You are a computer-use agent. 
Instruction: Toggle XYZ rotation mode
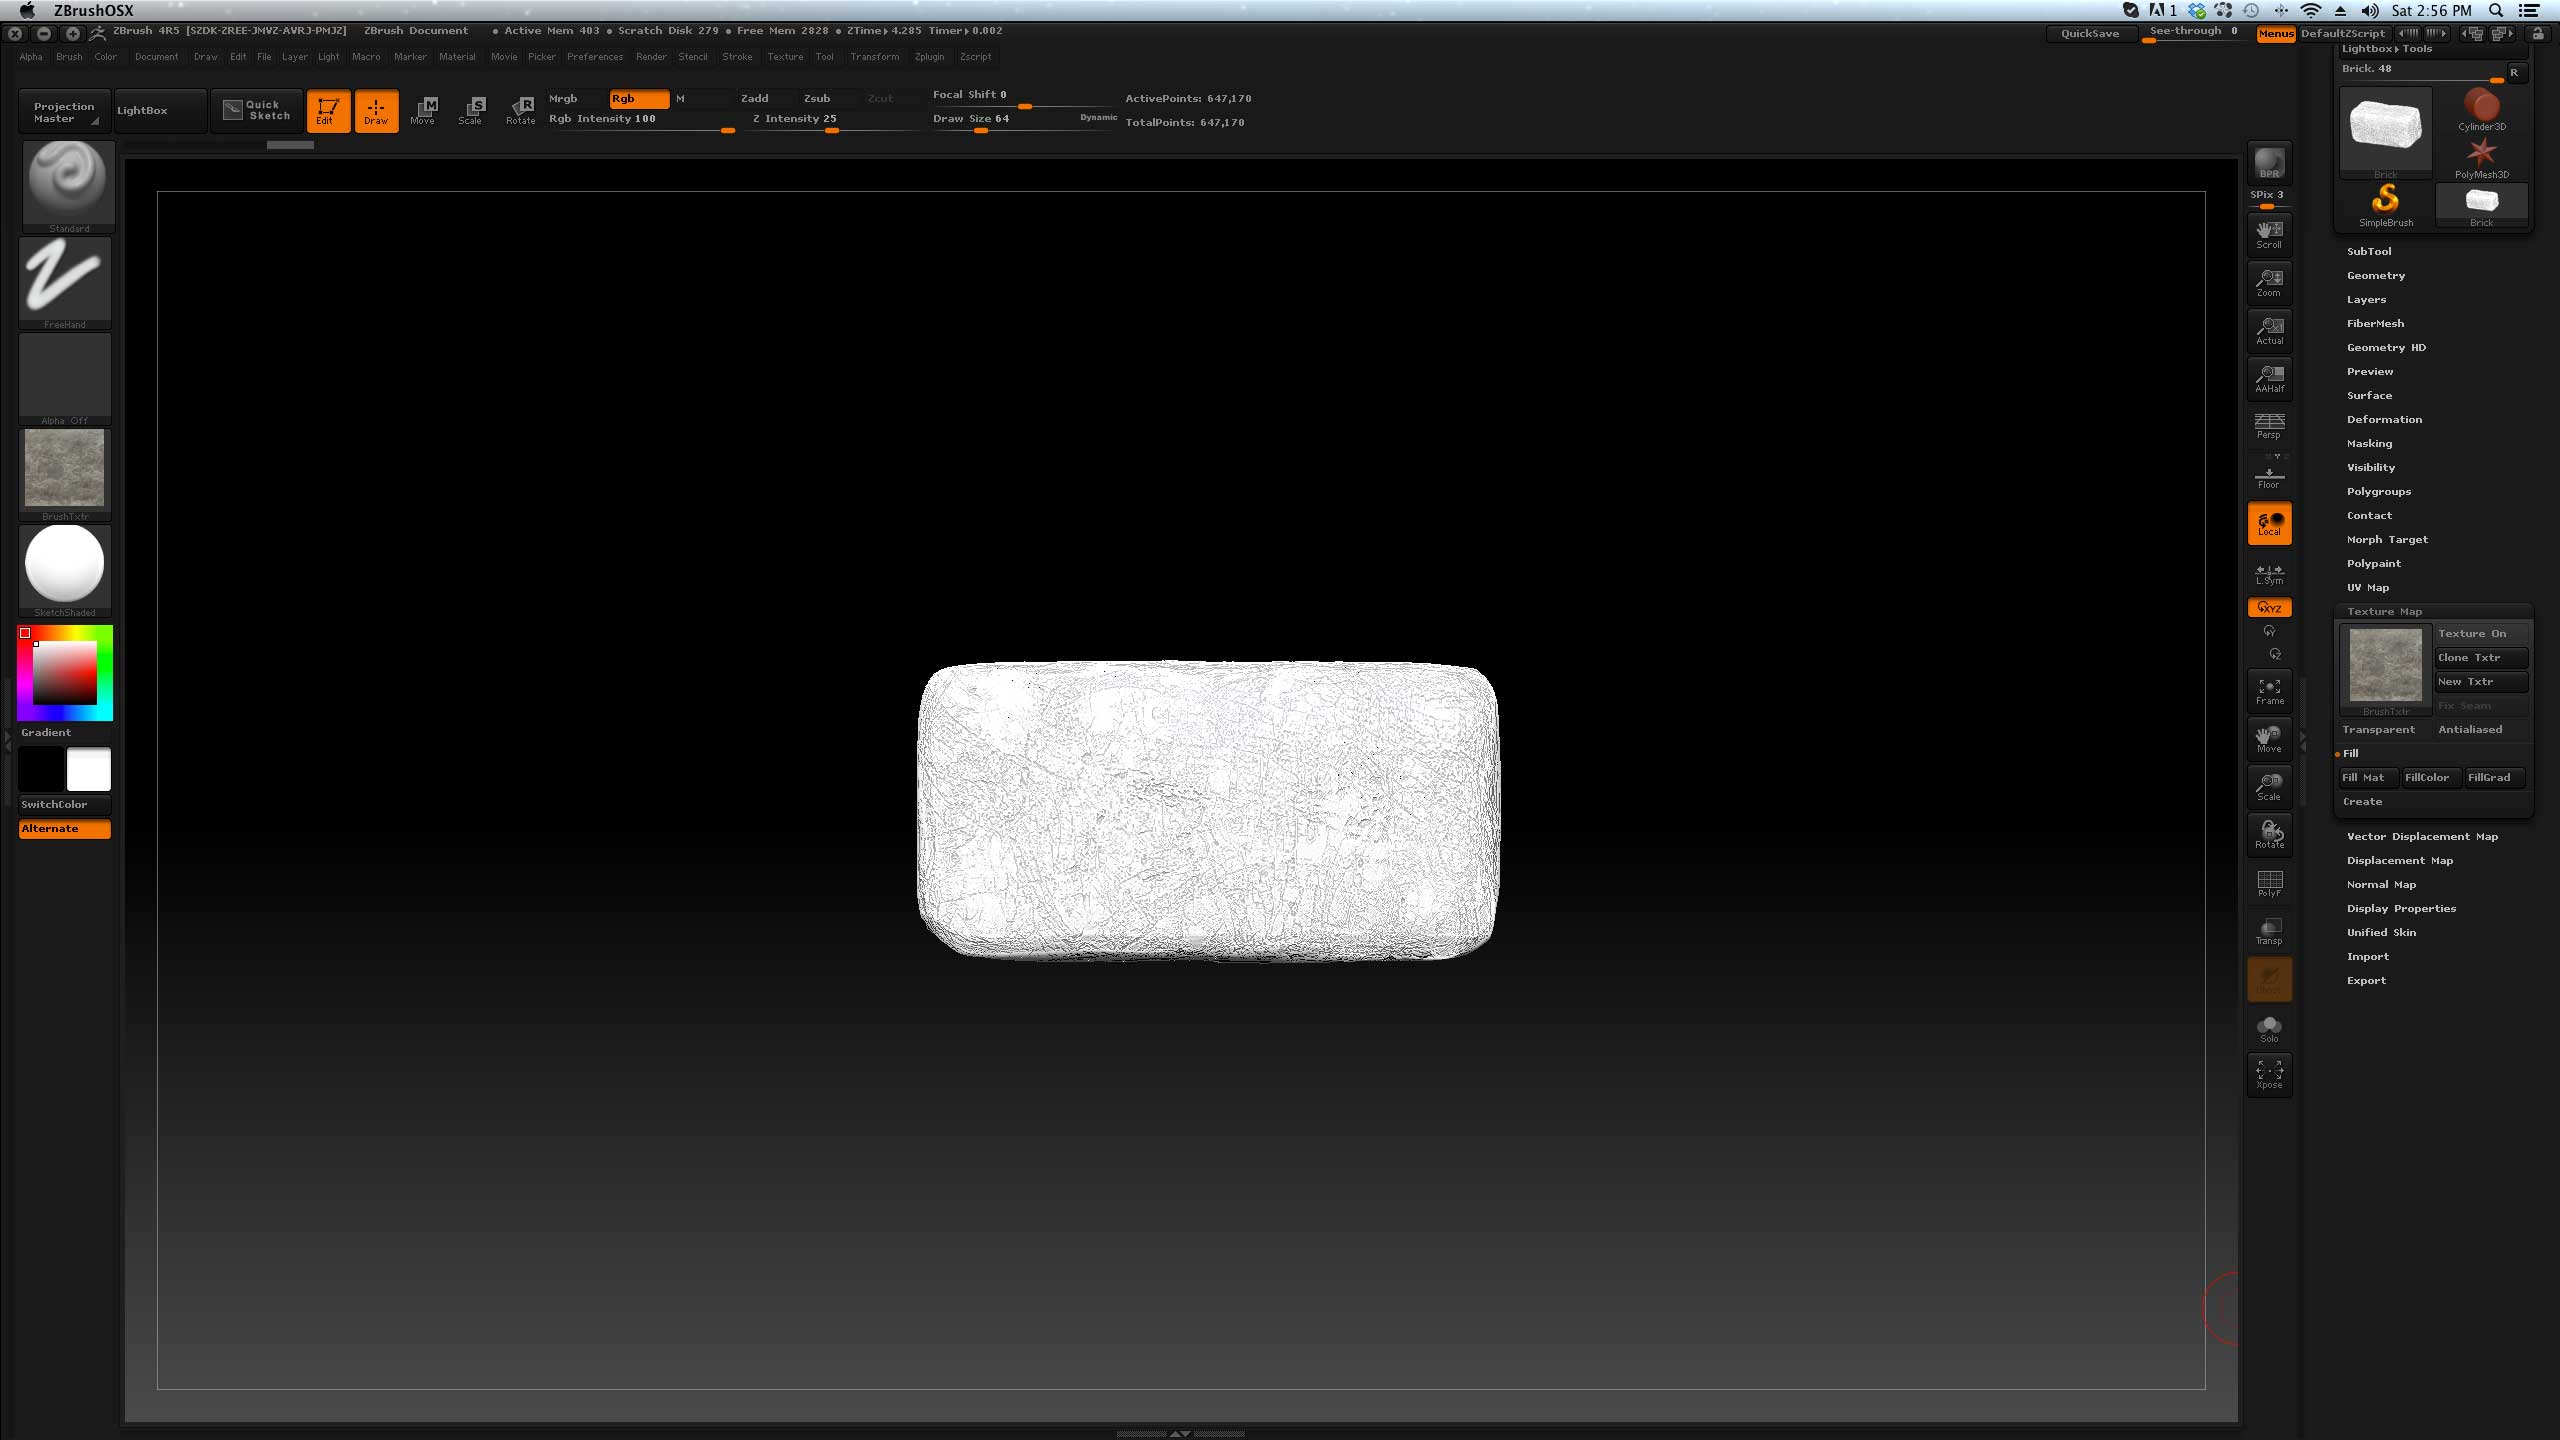pyautogui.click(x=2269, y=608)
